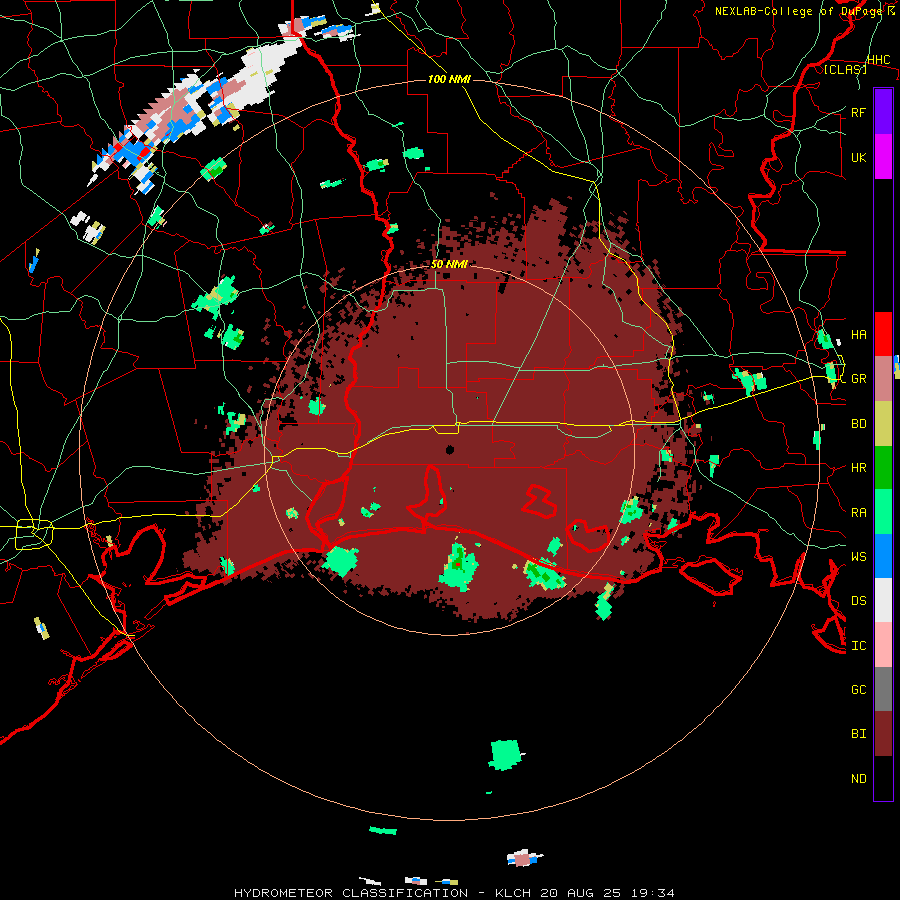Viewport: 900px width, 900px height.
Task: Click the dark green HR legend swatch
Action: [x=883, y=468]
